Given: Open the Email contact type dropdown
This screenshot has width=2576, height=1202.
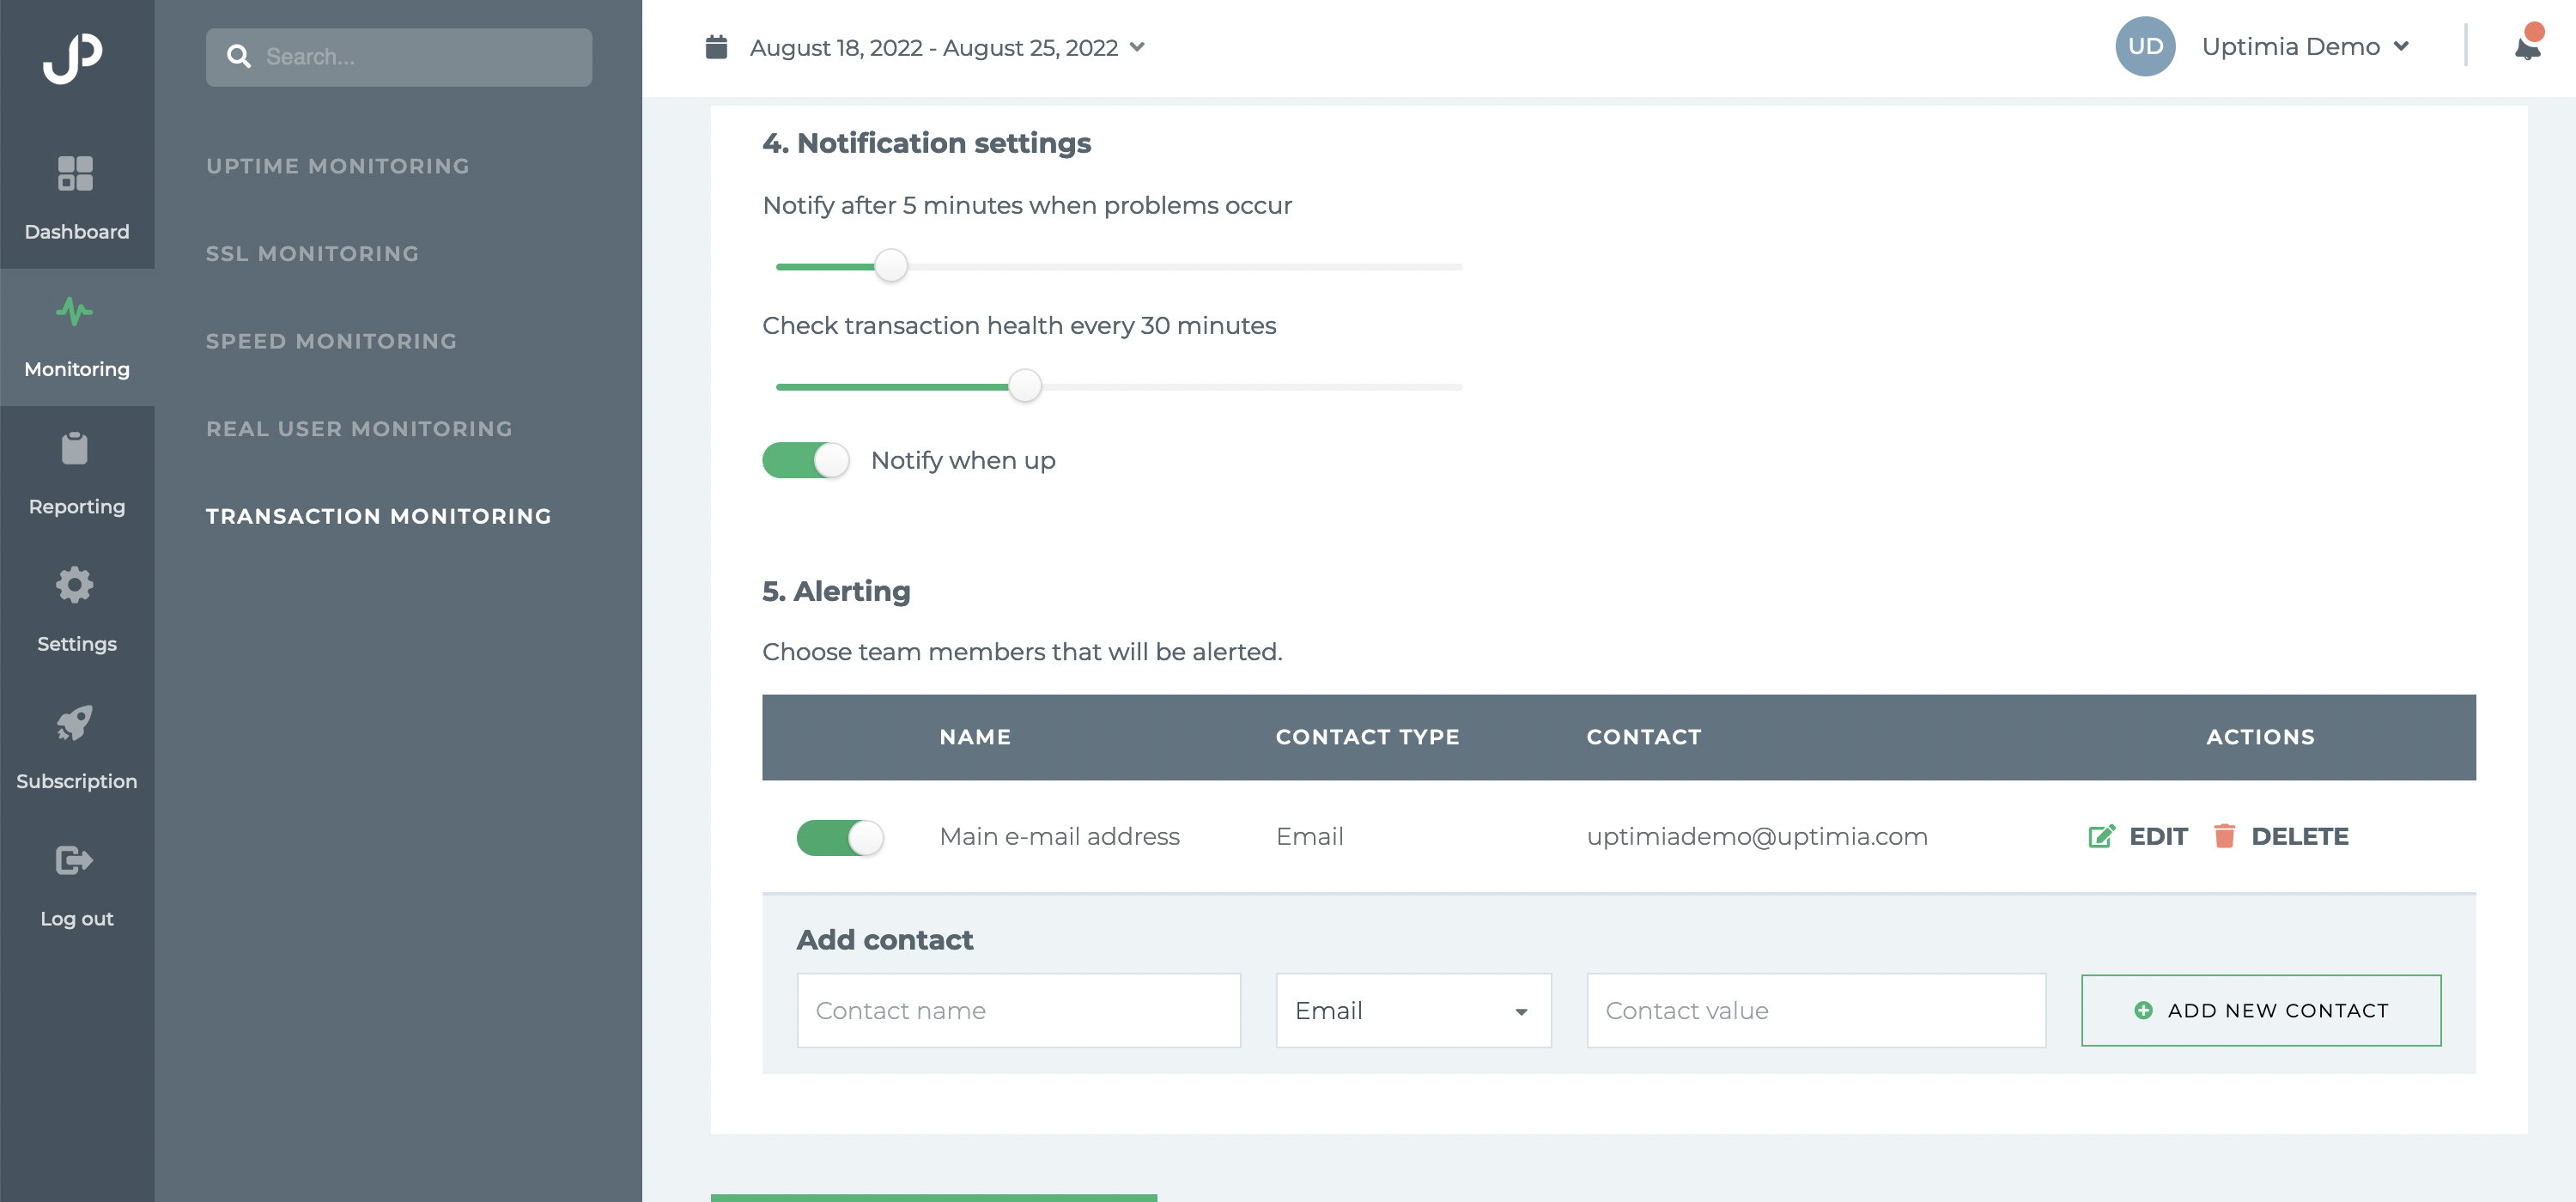Looking at the screenshot, I should click(x=1413, y=1010).
